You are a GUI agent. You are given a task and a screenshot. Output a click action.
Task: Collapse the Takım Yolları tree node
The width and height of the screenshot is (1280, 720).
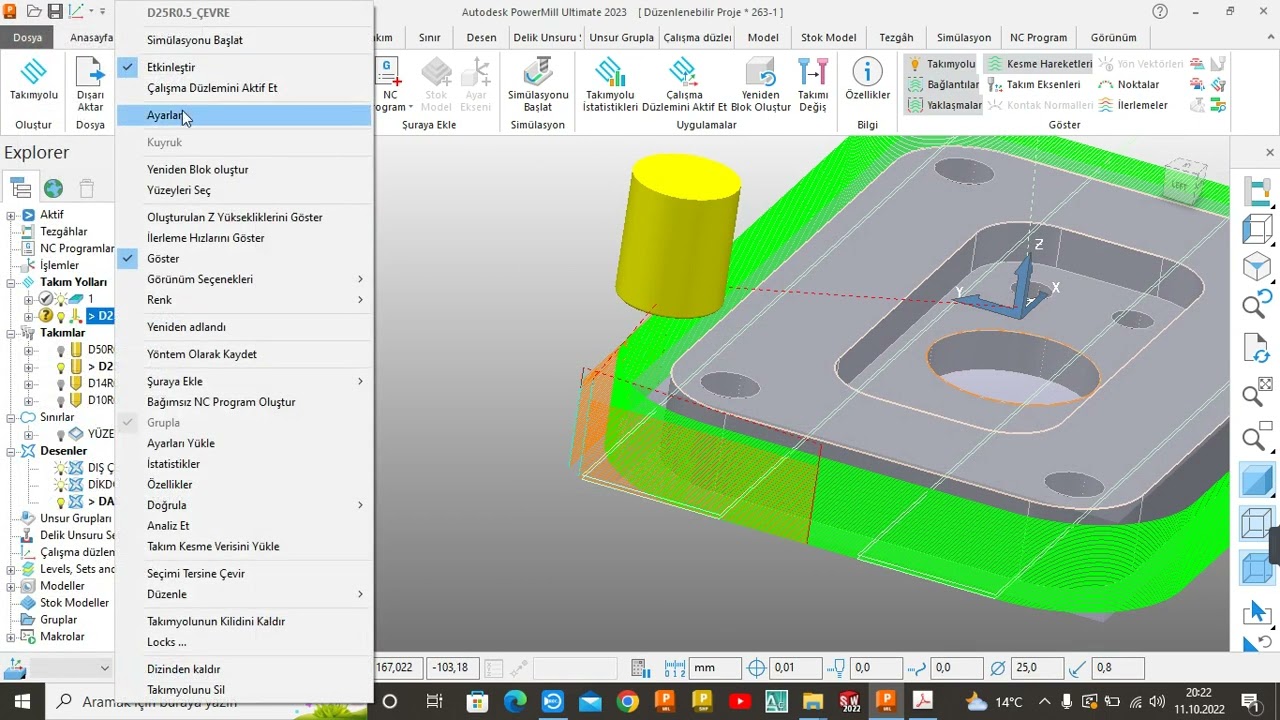click(11, 283)
